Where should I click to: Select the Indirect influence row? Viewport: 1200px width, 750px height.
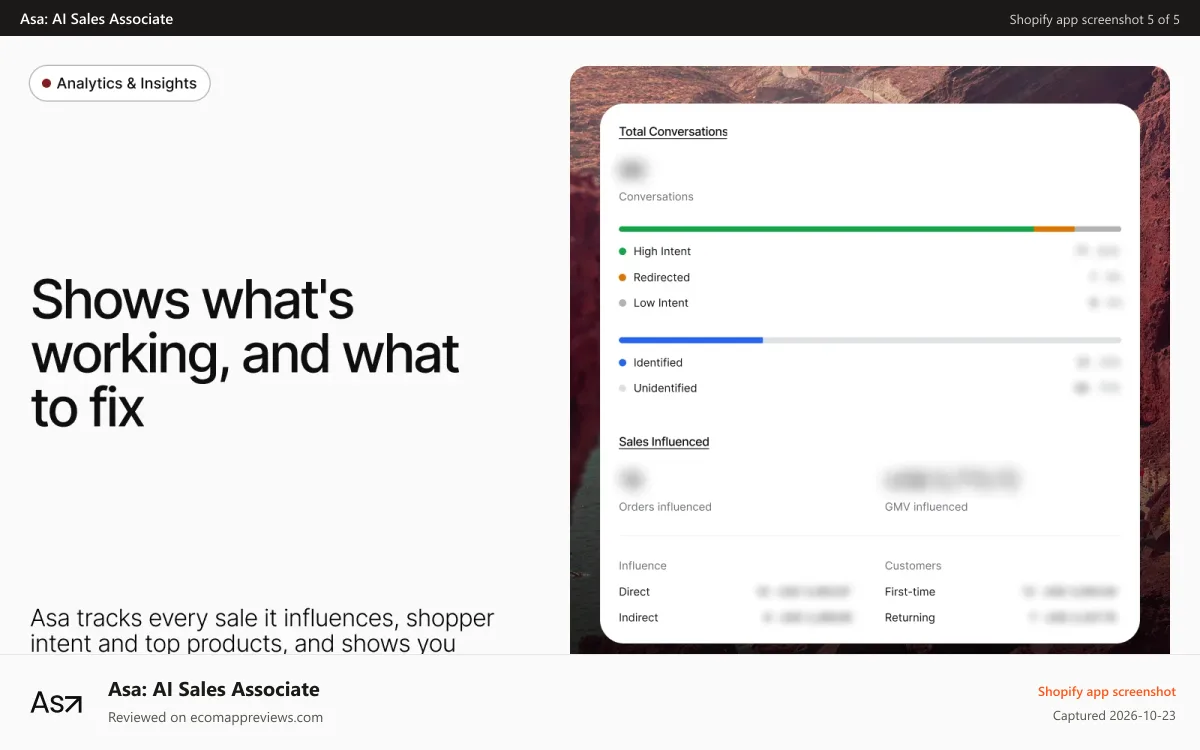click(736, 618)
